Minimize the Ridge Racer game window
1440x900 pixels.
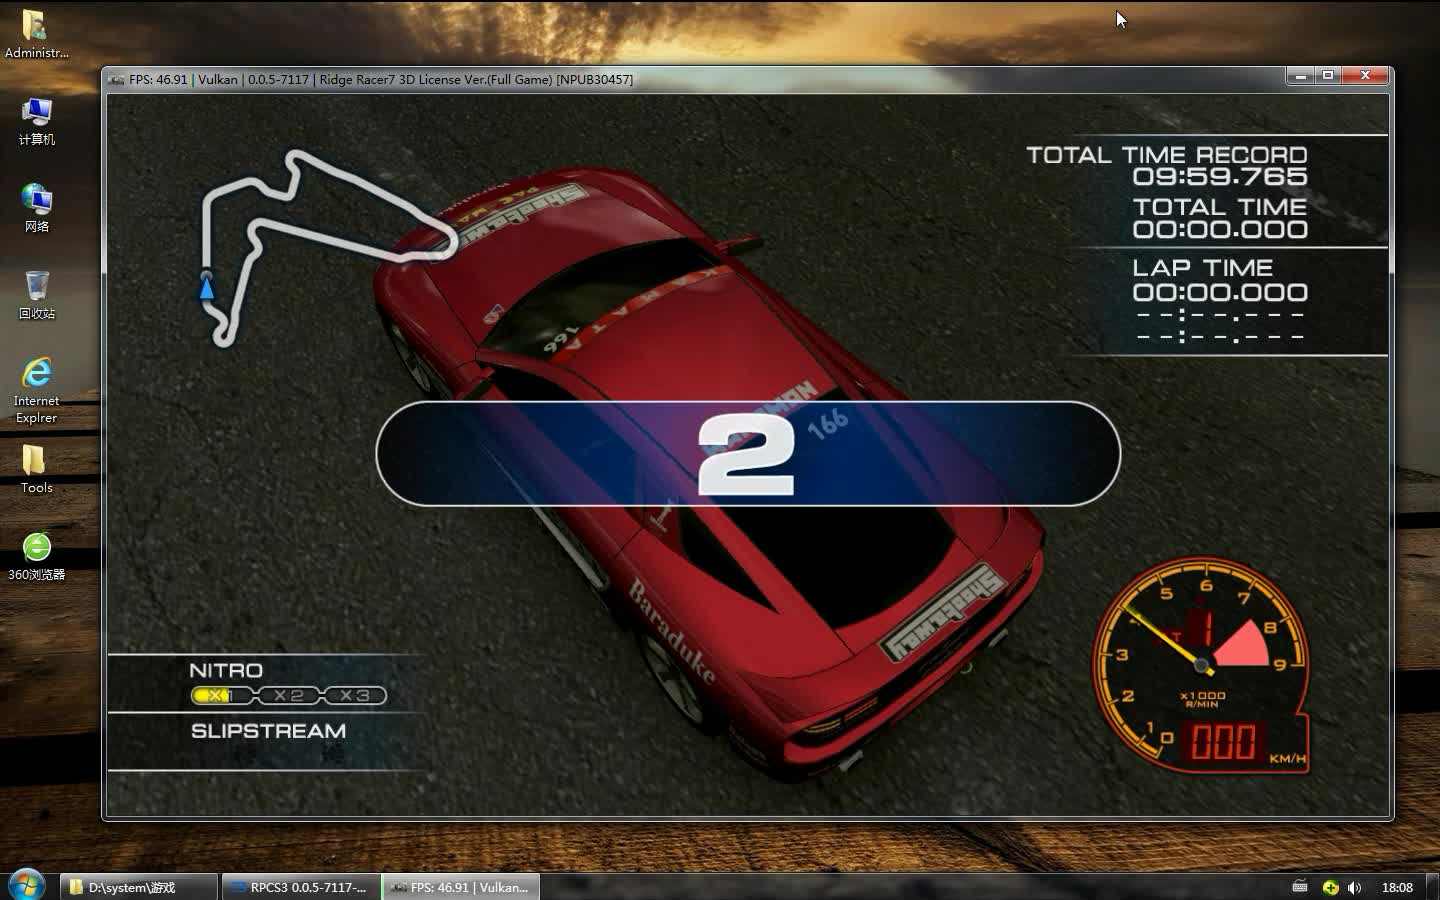[x=1301, y=76]
